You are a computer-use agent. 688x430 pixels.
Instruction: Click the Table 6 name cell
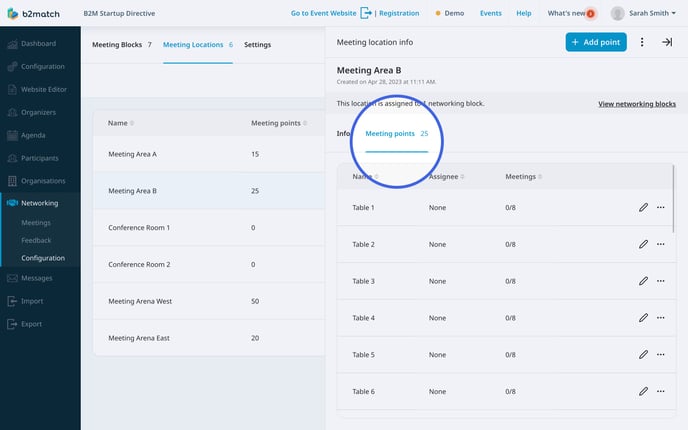363,391
